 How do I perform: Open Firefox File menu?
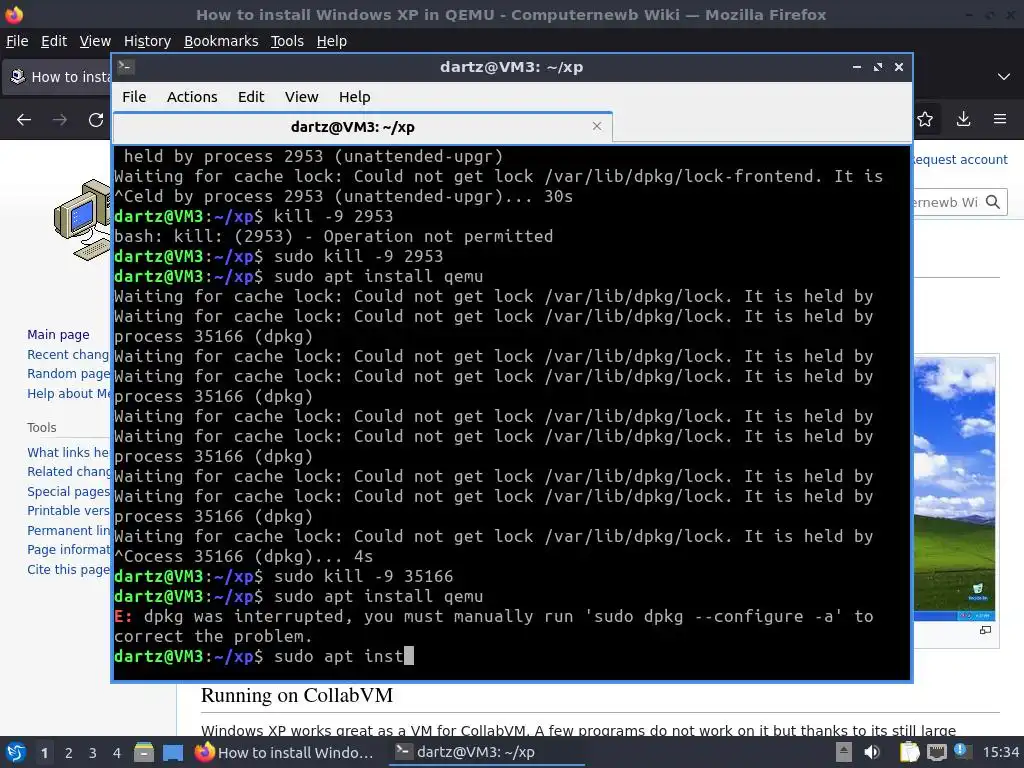pos(17,41)
